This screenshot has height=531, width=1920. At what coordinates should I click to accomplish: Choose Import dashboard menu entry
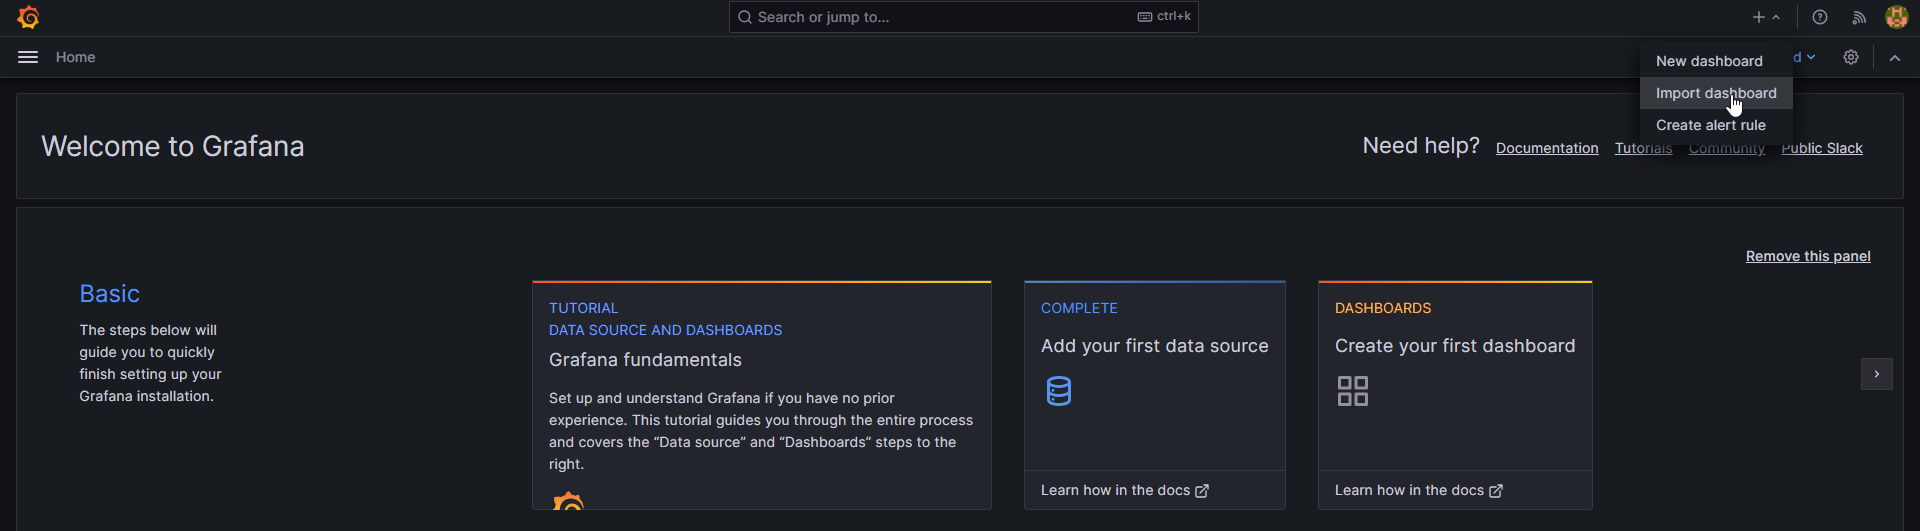[1716, 93]
